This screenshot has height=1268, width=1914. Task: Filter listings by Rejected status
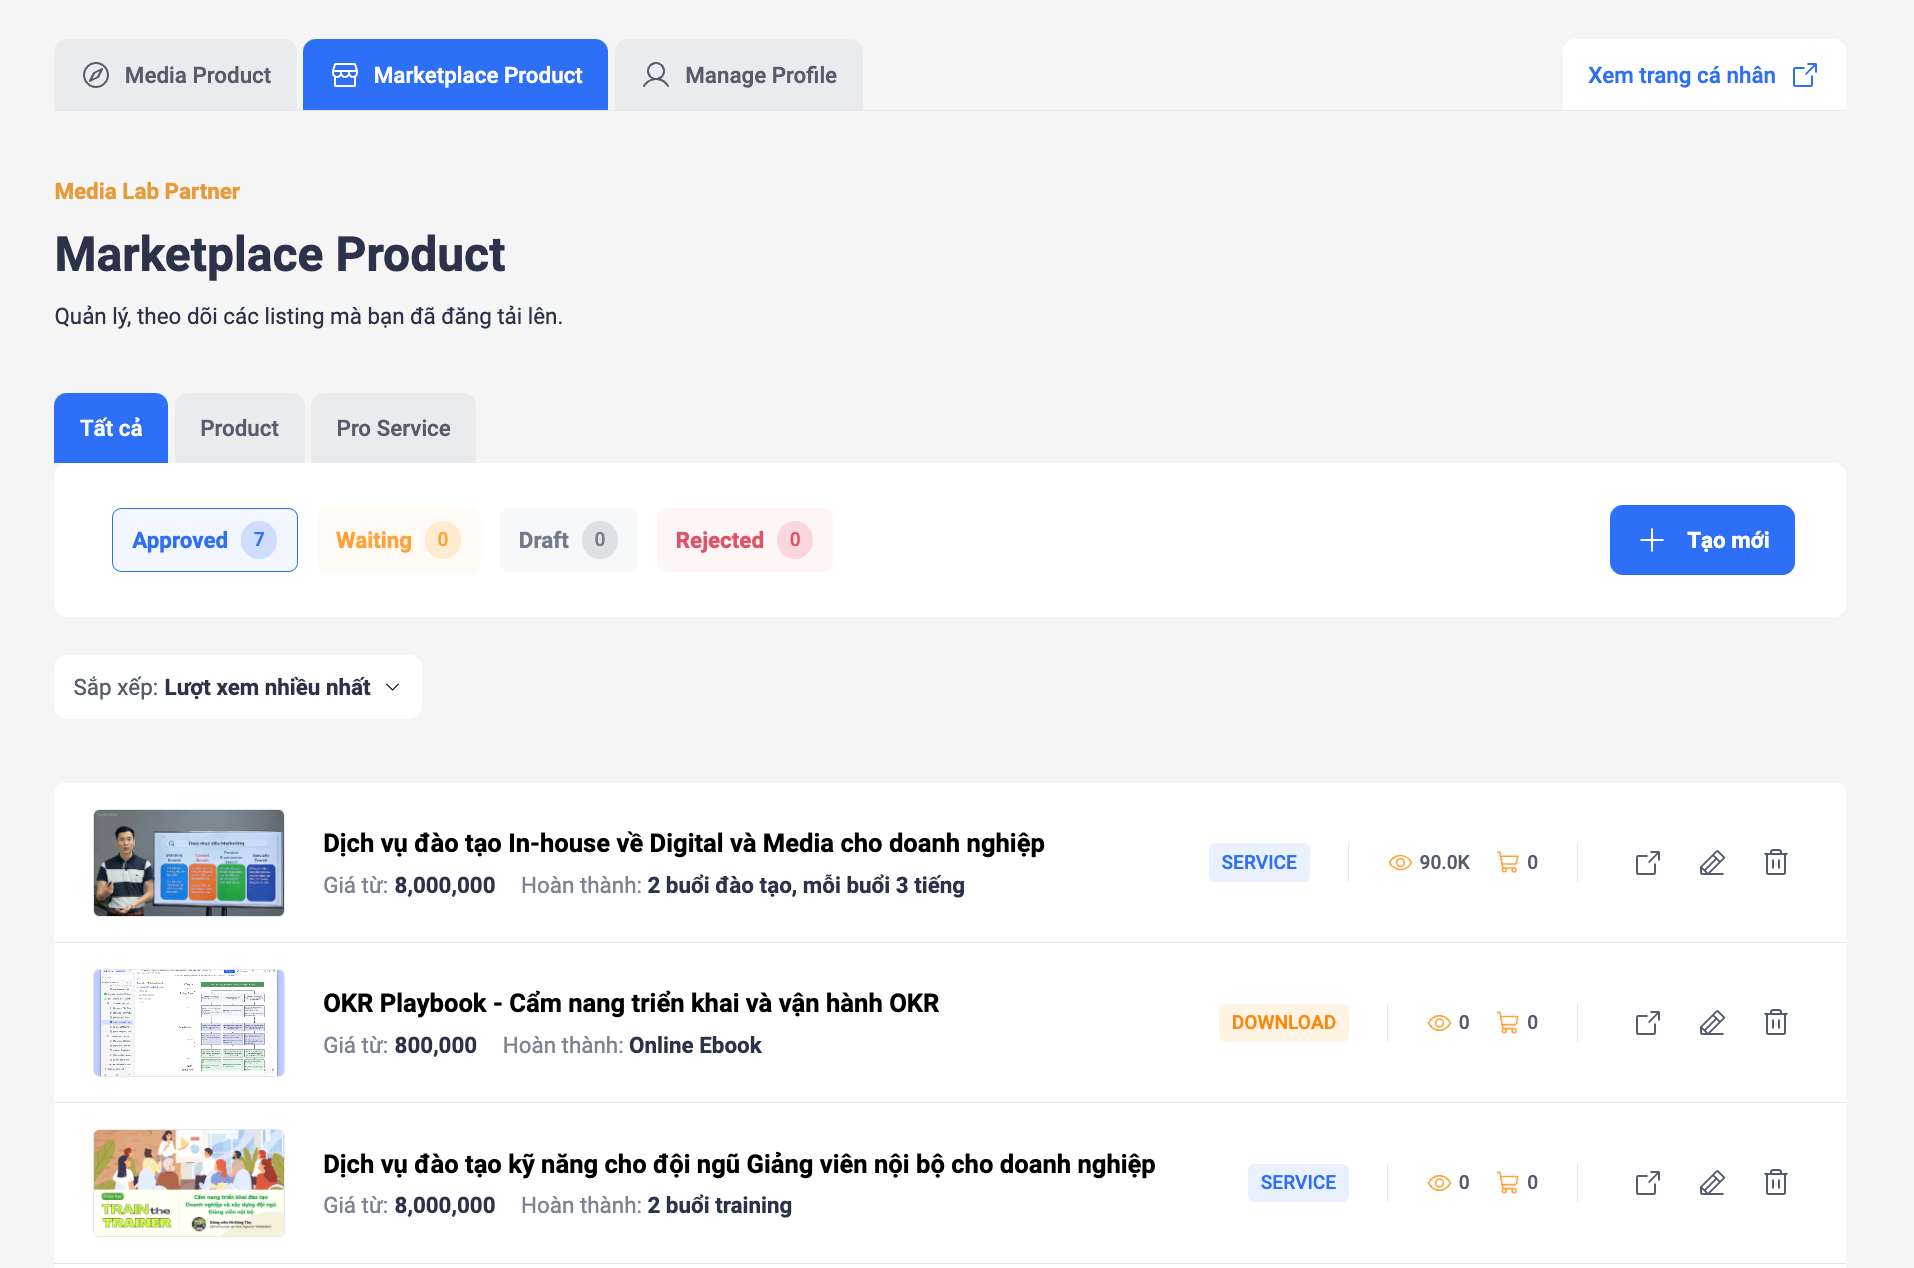pos(743,540)
